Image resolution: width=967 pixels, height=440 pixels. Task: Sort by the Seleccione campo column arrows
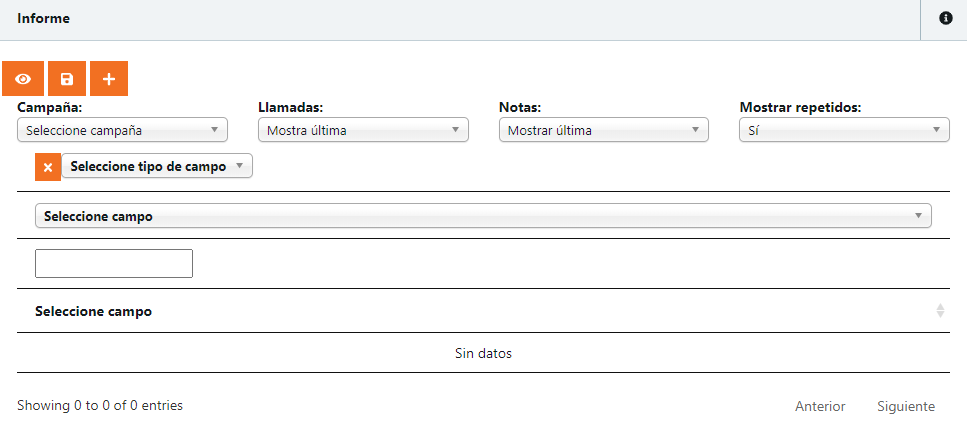click(x=940, y=311)
